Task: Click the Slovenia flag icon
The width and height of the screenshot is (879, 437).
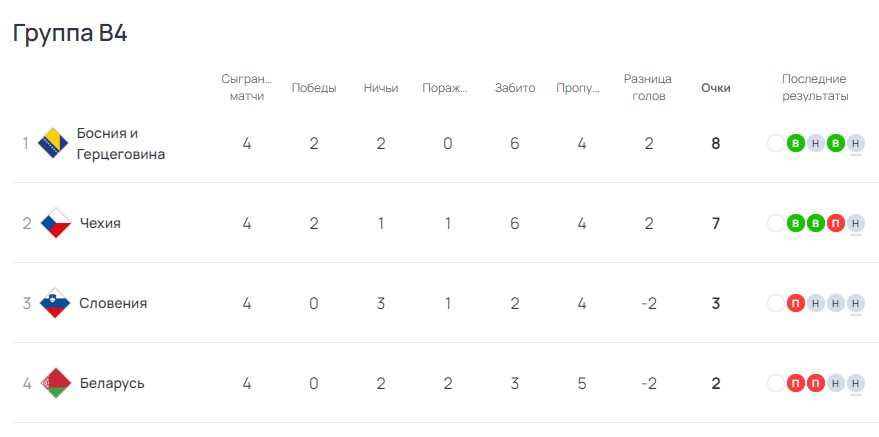Action: pyautogui.click(x=55, y=303)
